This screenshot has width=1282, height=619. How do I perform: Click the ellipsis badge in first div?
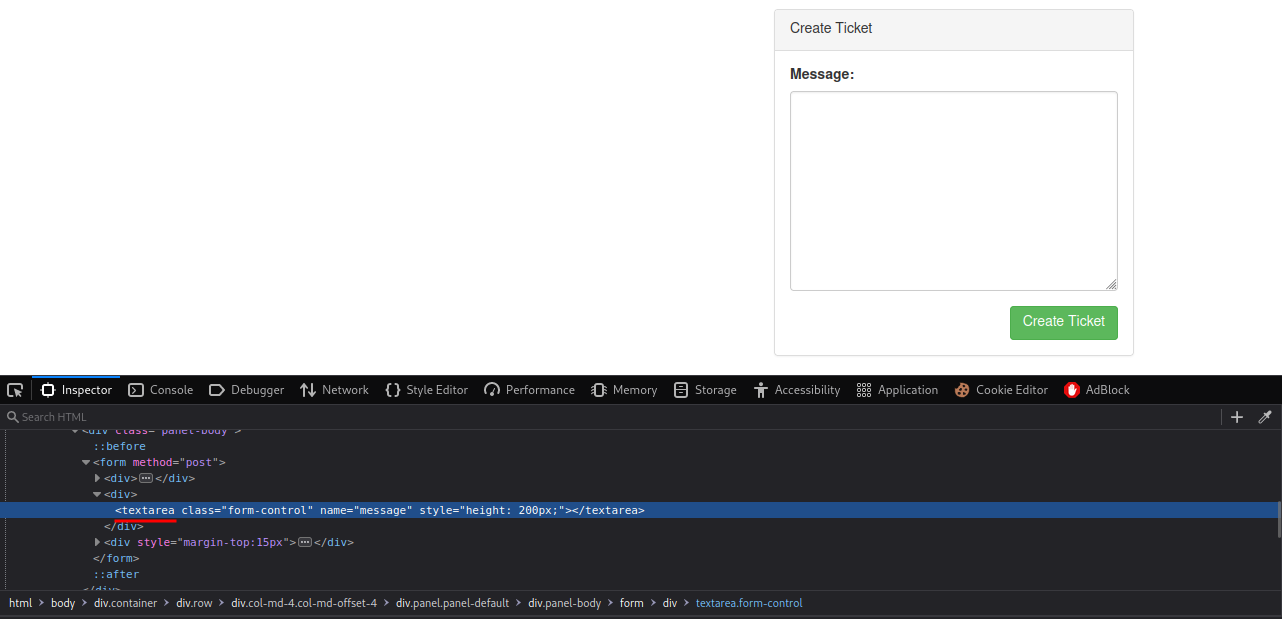coord(145,479)
